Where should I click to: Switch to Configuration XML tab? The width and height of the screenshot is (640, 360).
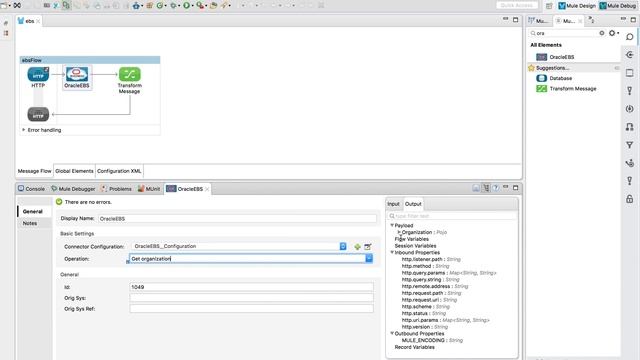click(x=119, y=171)
